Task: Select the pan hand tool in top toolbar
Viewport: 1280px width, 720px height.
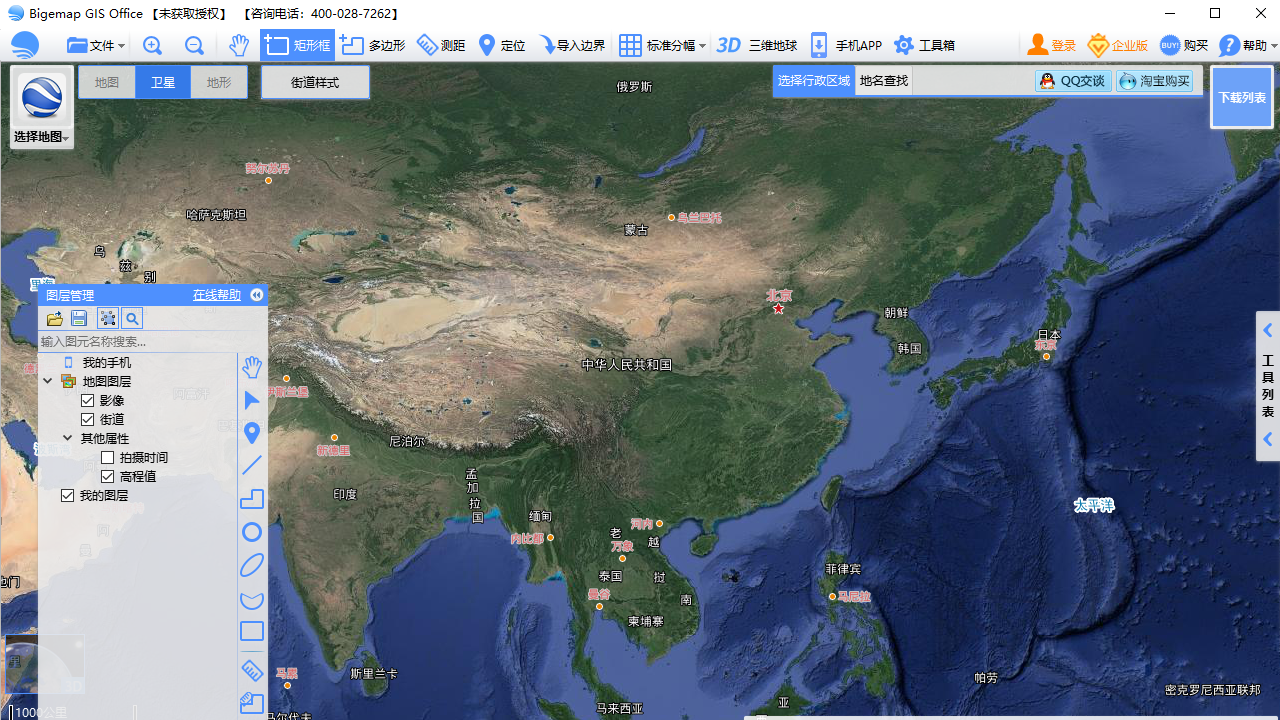Action: pyautogui.click(x=238, y=46)
